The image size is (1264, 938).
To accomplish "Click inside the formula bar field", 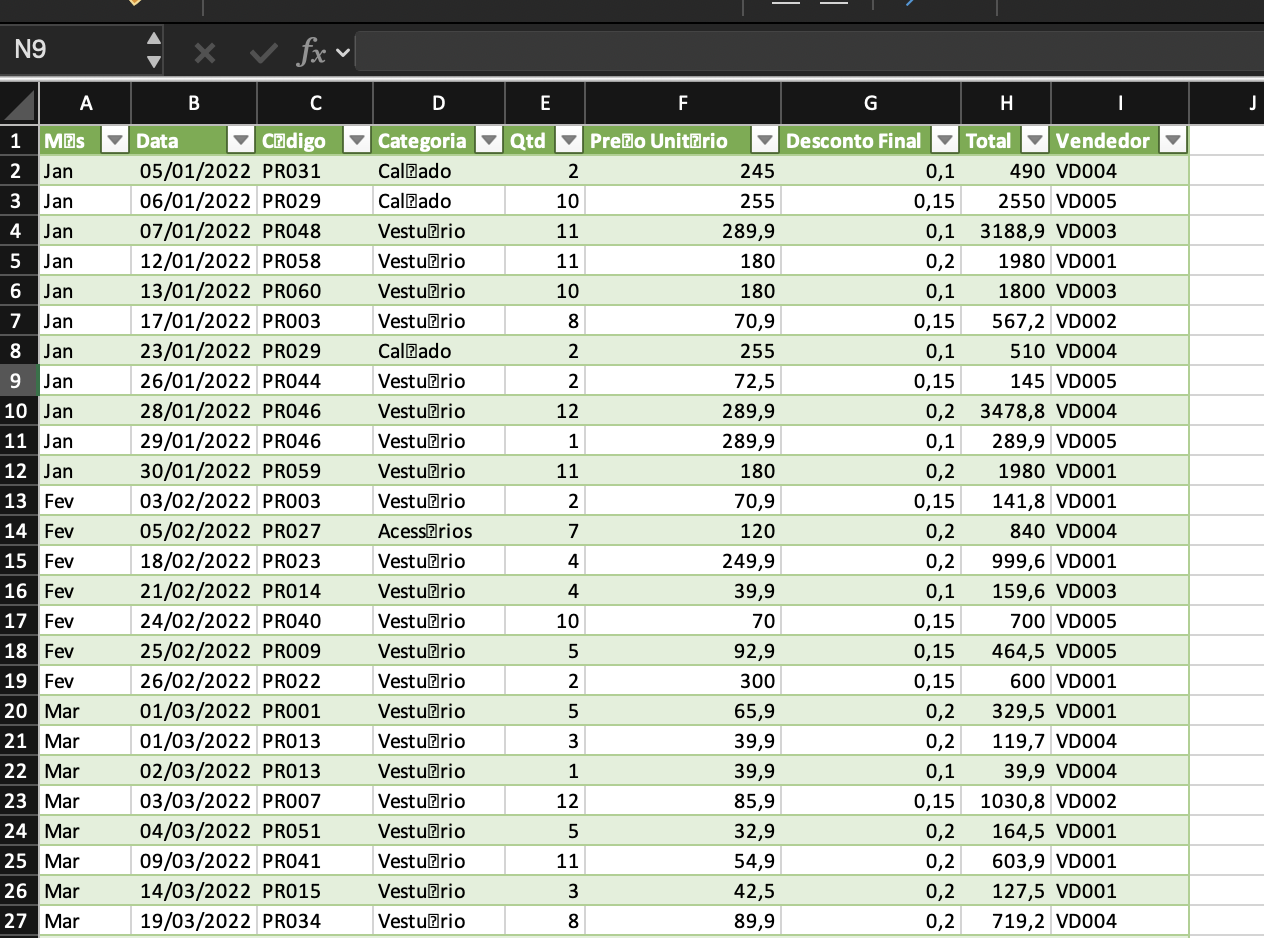I will point(800,52).
